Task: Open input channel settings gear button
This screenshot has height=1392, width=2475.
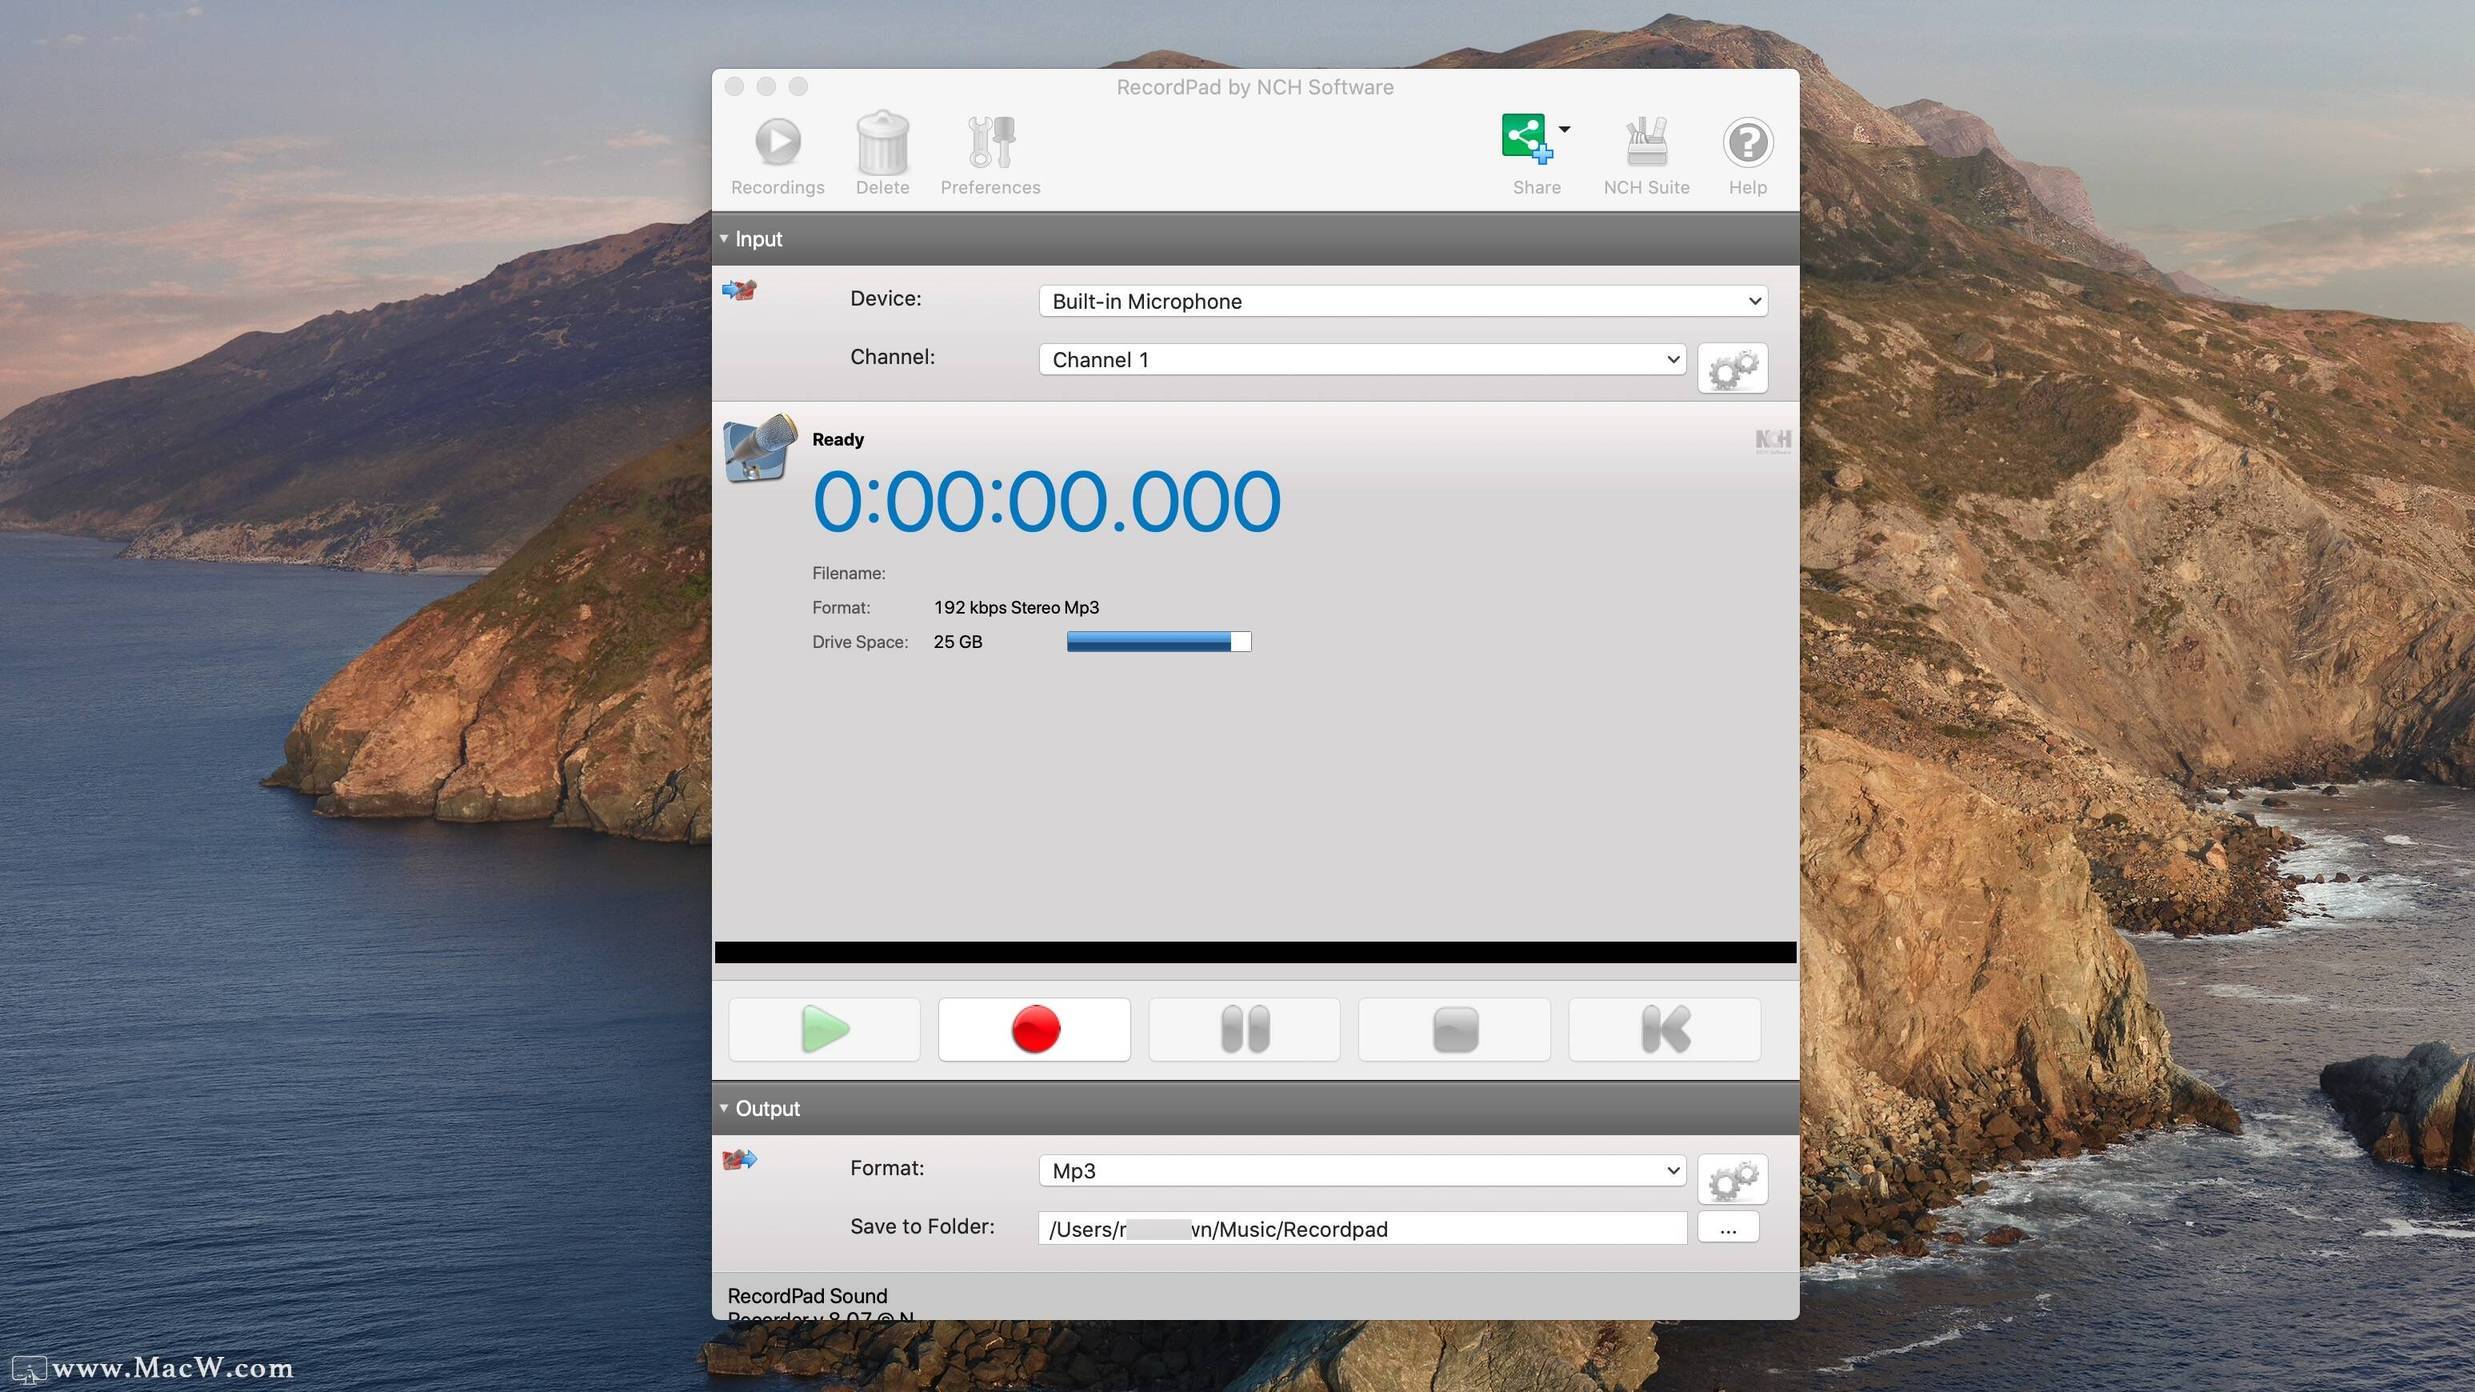Action: click(x=1732, y=369)
